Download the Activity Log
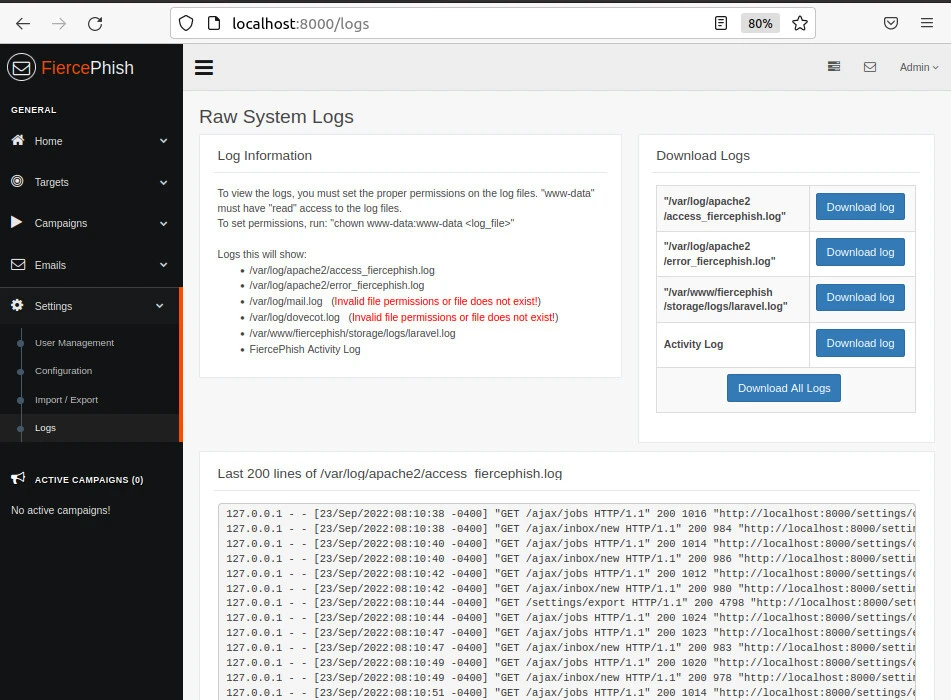The width and height of the screenshot is (951, 700). [x=860, y=343]
